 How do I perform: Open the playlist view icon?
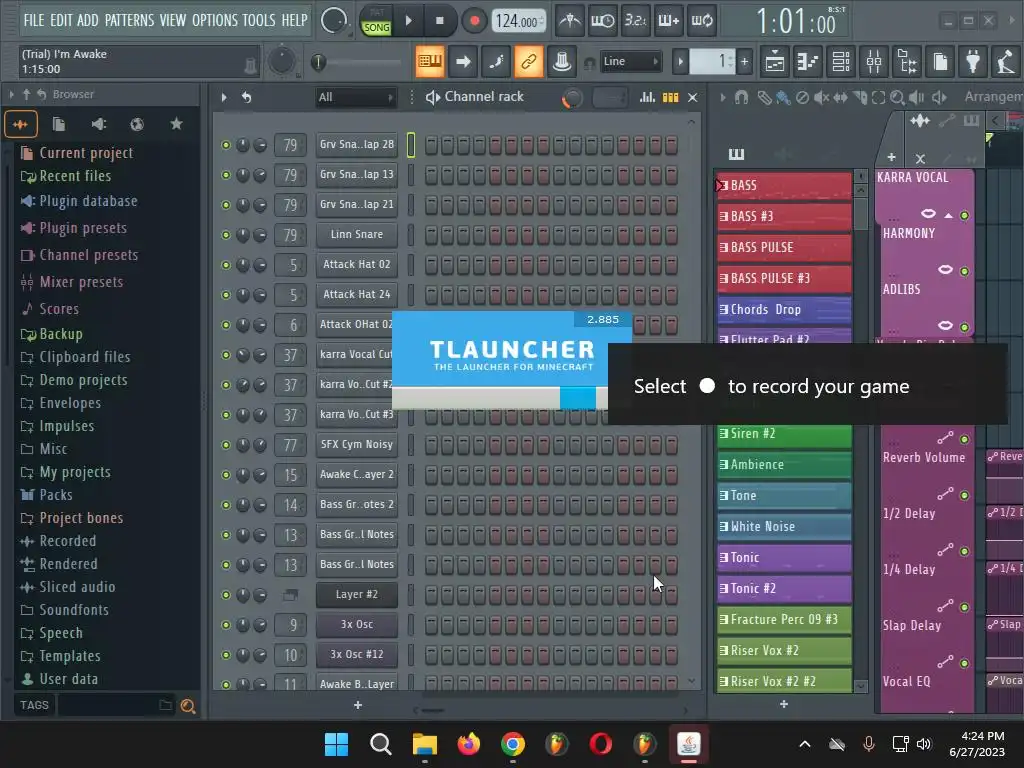[775, 62]
